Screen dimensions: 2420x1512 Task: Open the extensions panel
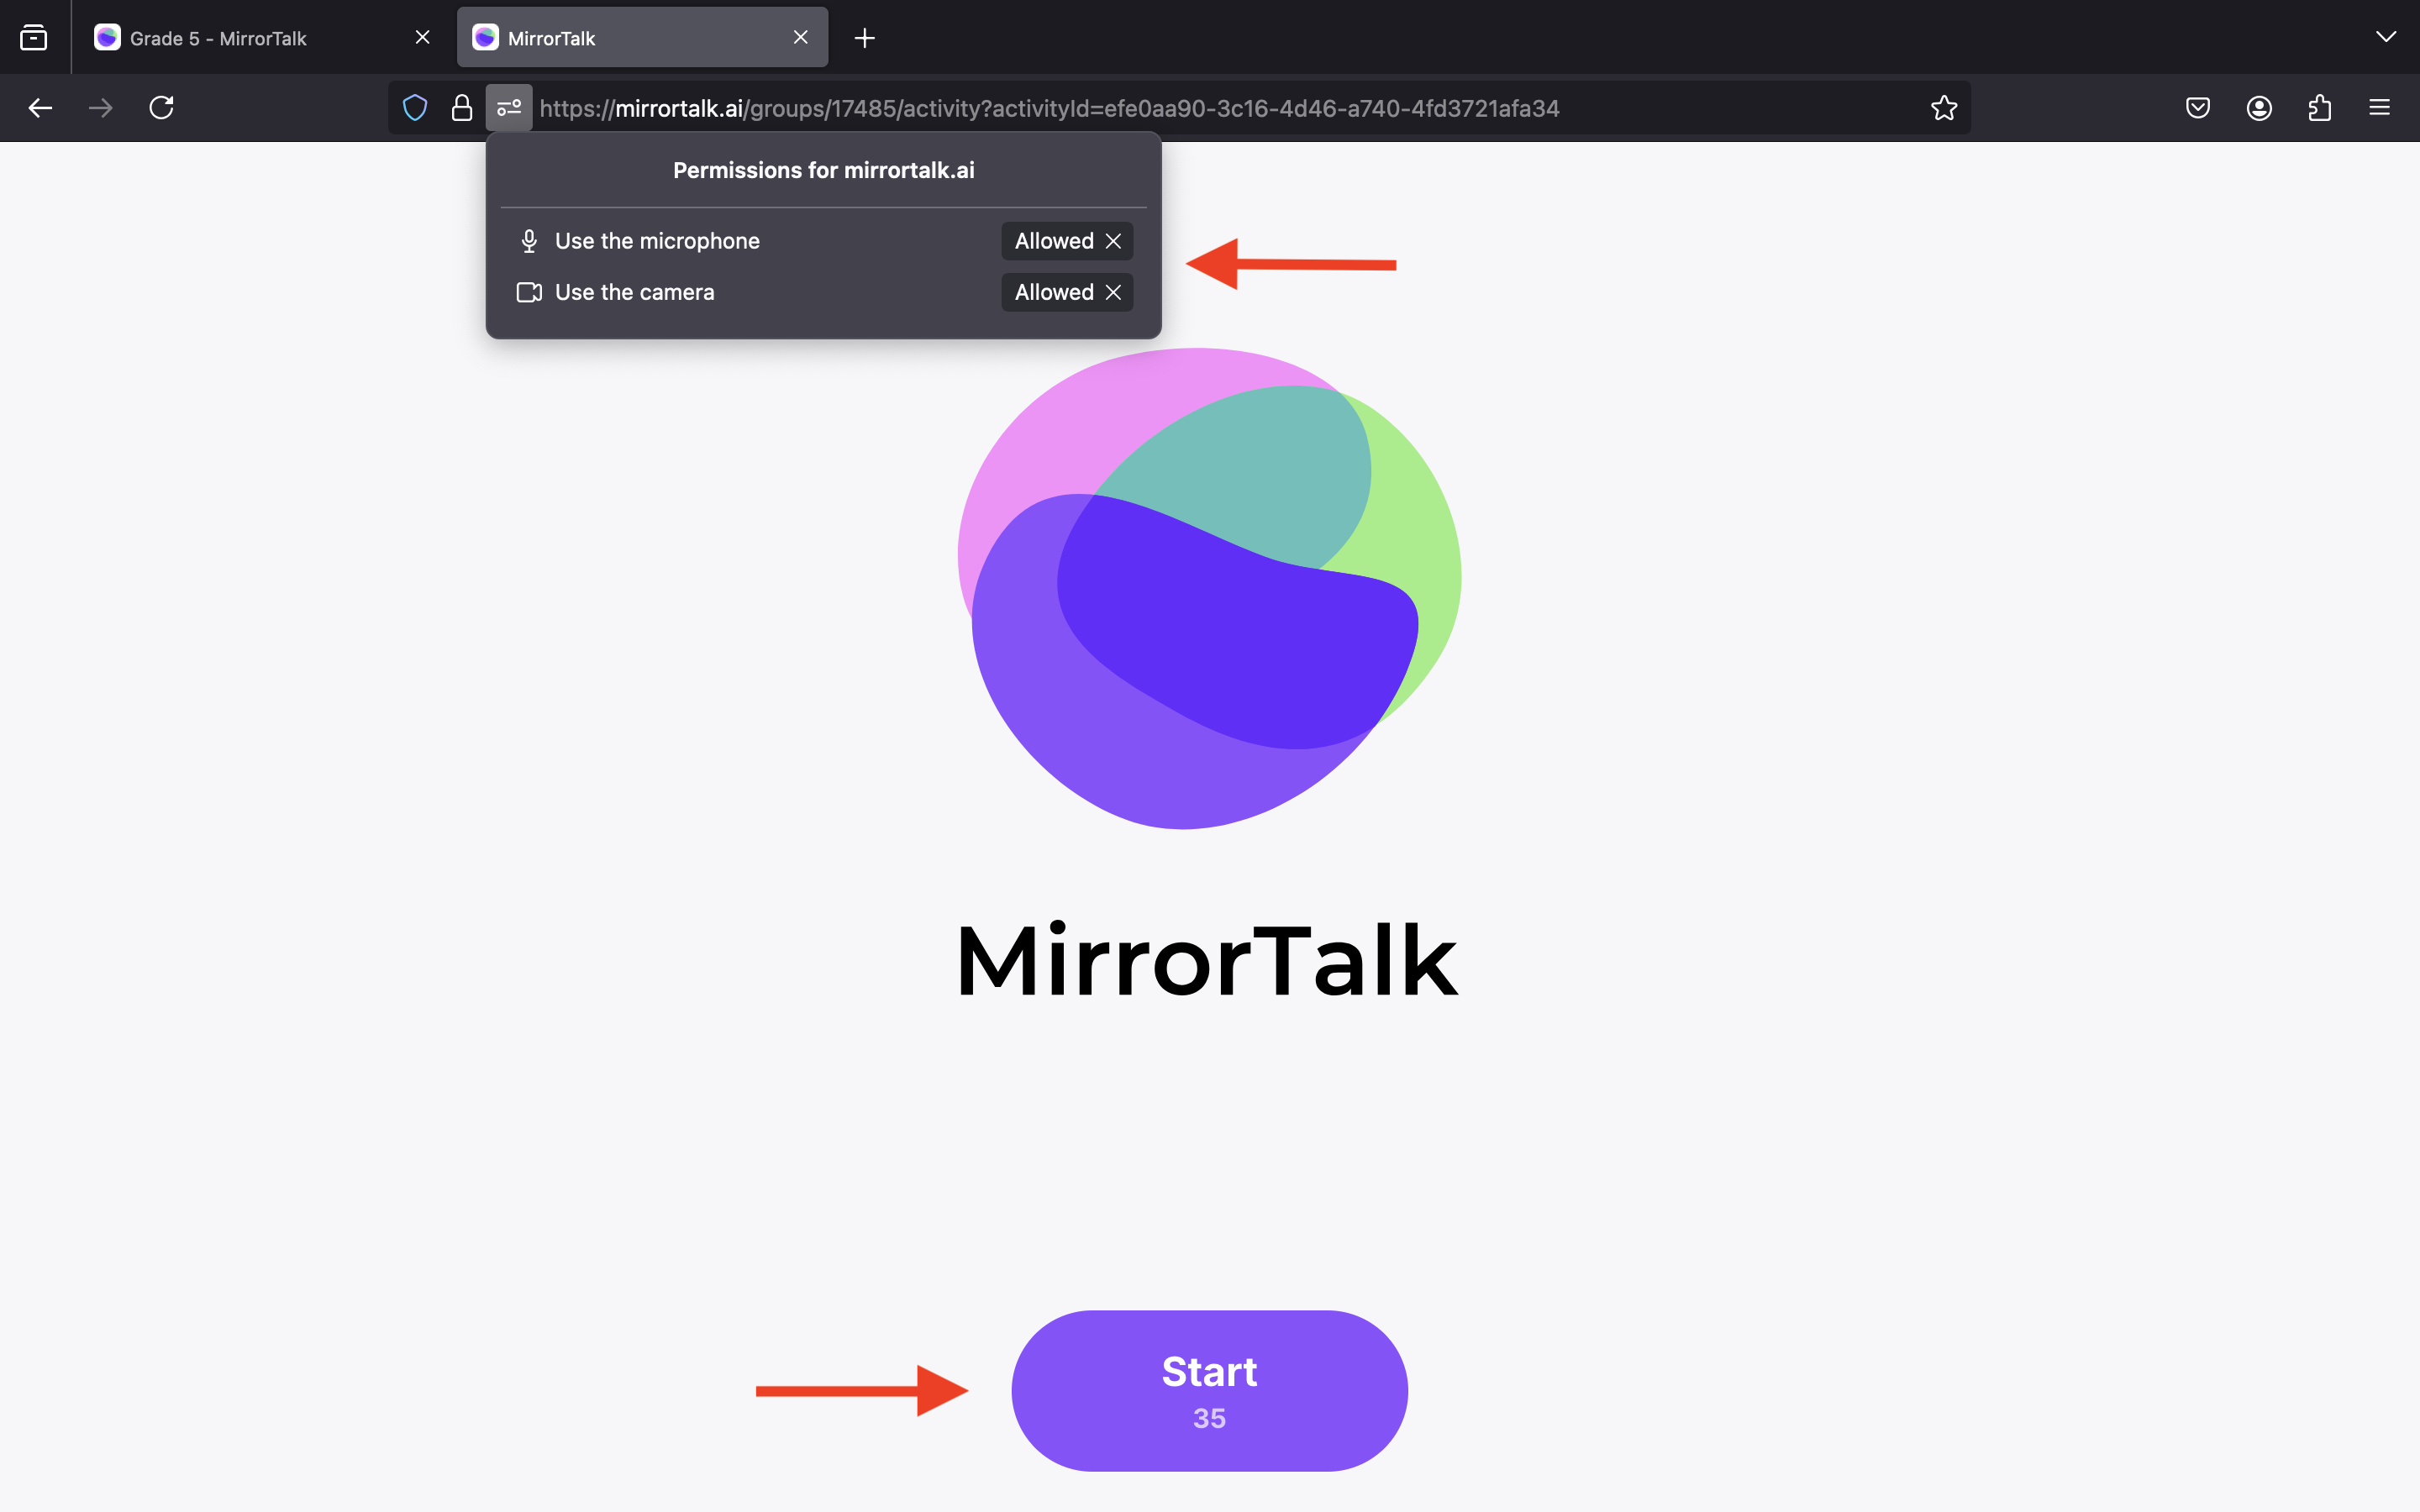[2320, 108]
